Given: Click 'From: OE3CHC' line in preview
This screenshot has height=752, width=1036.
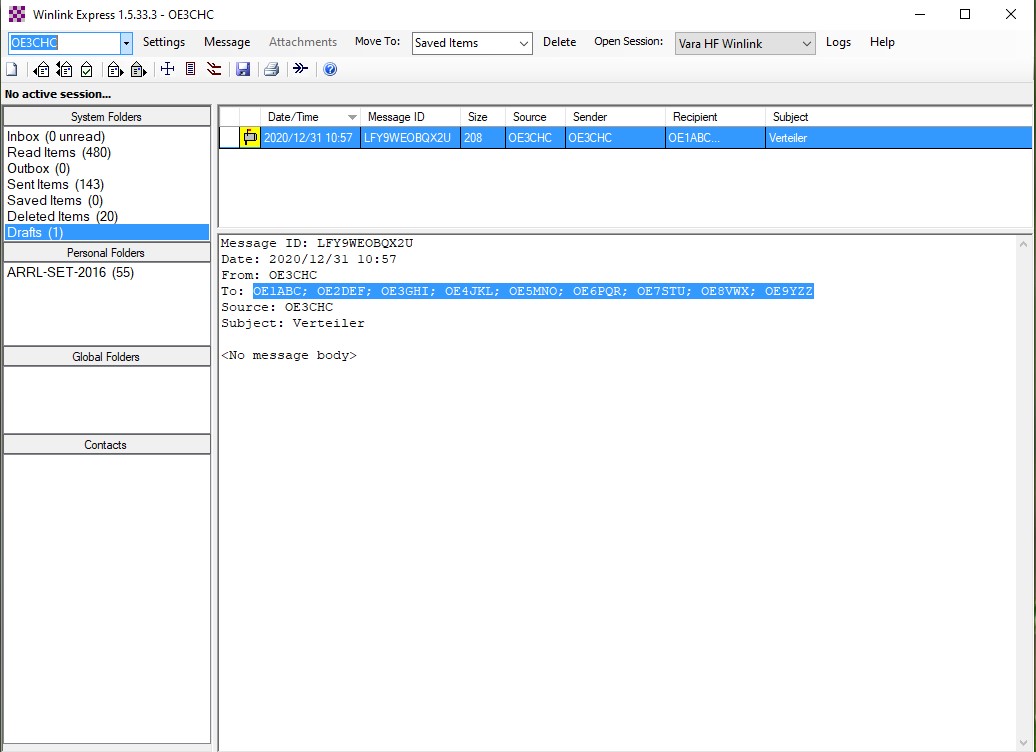Looking at the screenshot, I should 269,276.
